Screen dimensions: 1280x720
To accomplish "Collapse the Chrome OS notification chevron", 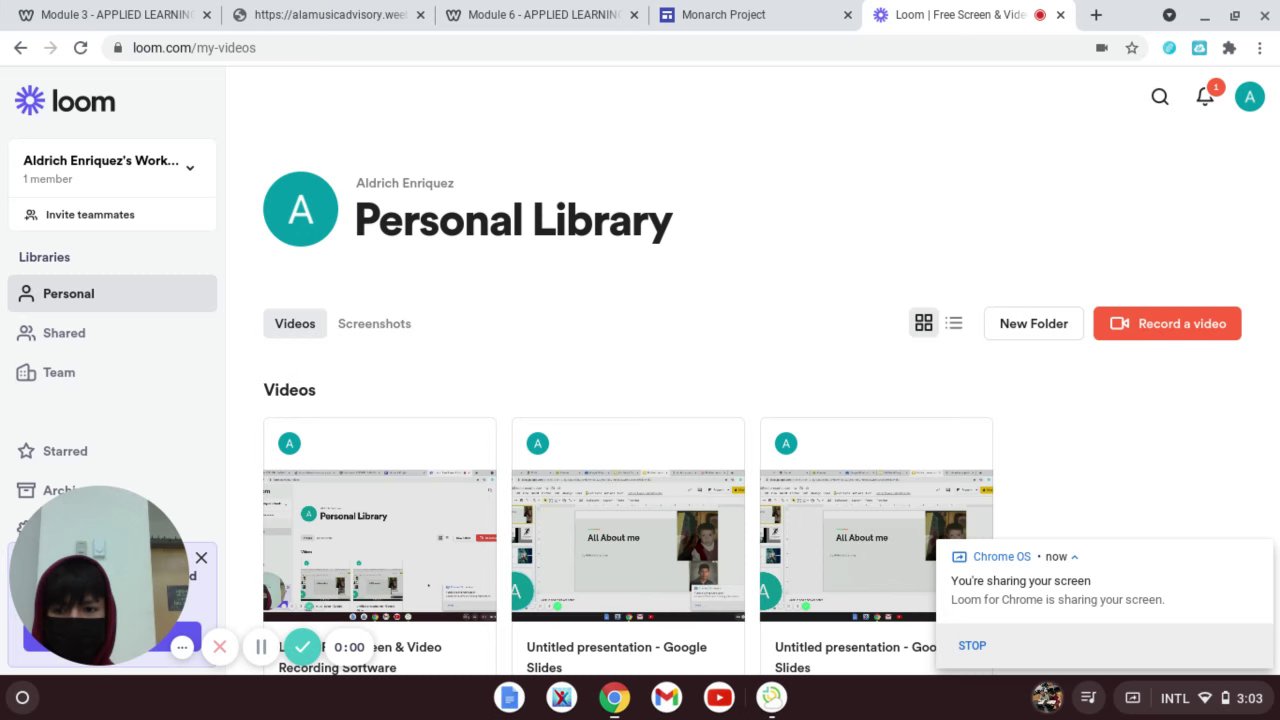I will (1075, 557).
